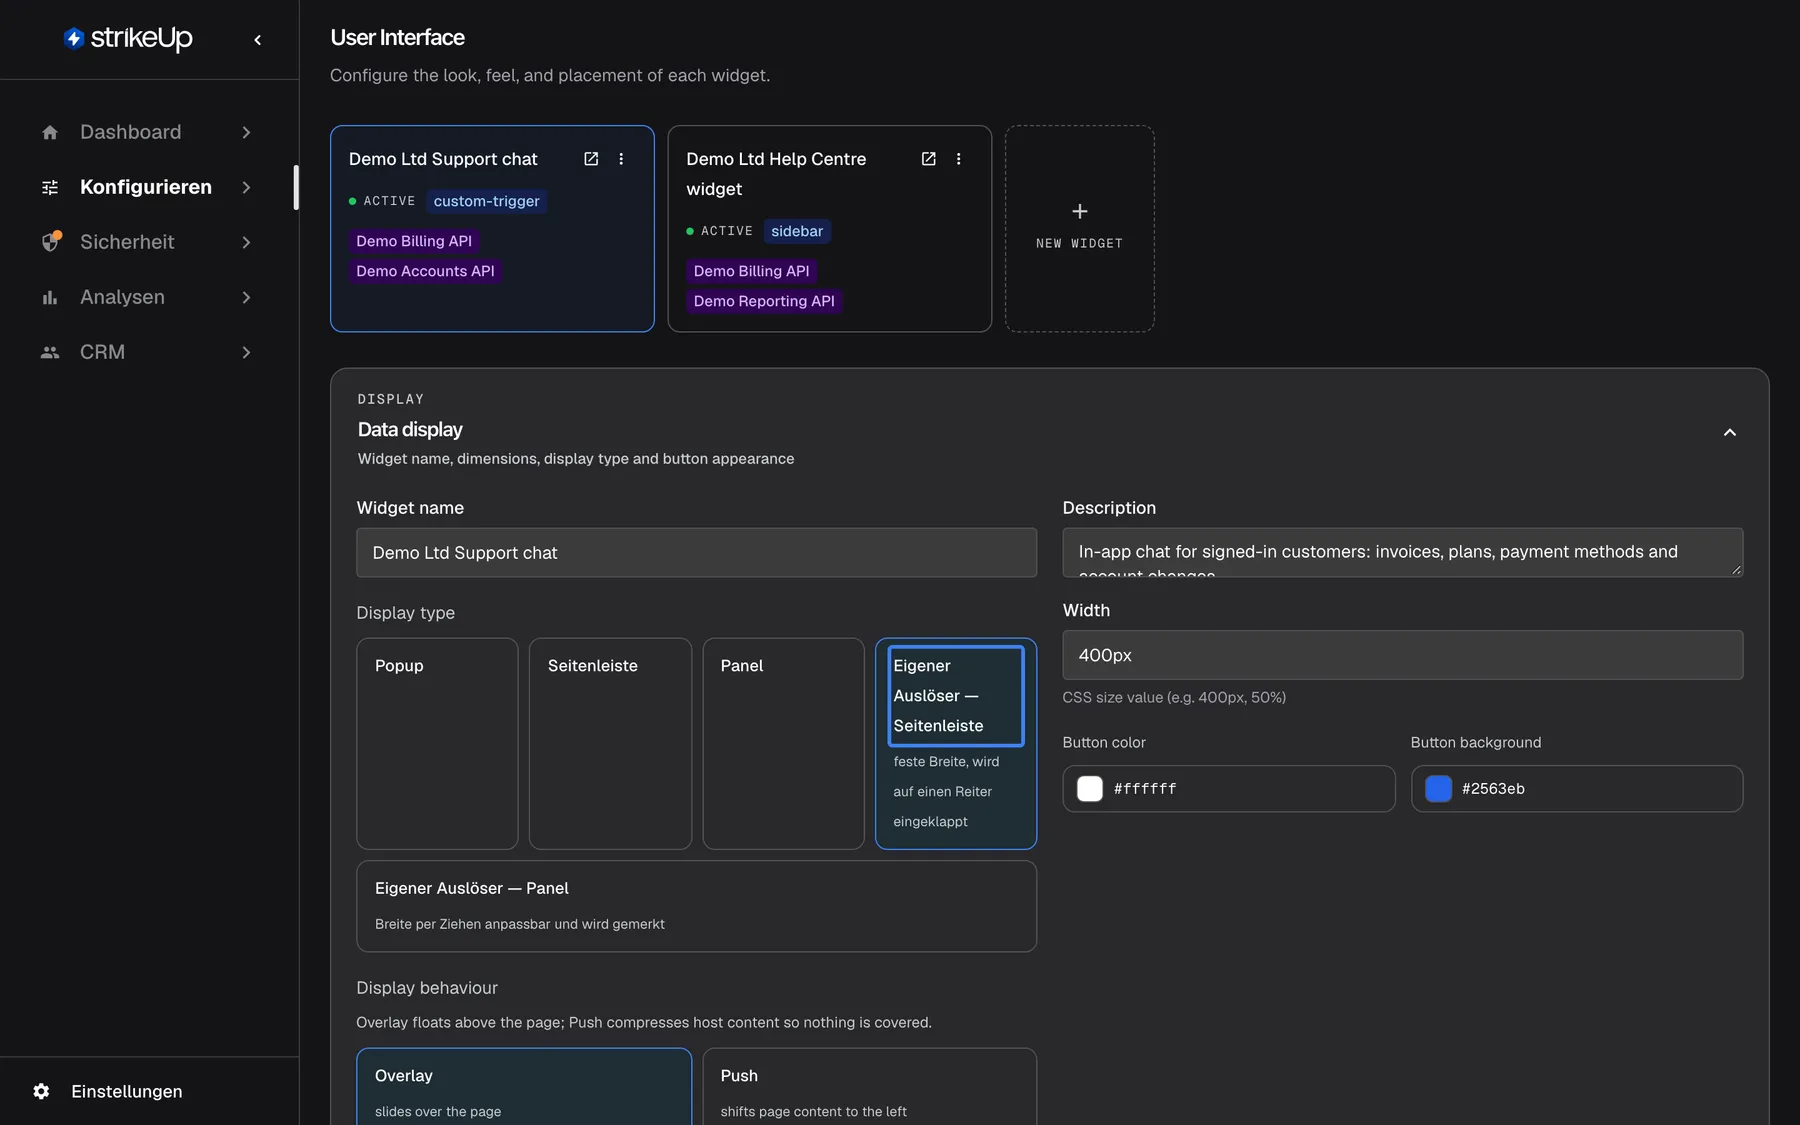The width and height of the screenshot is (1800, 1125).
Task: Open Demo Ltd Support chat in new window
Action: click(x=591, y=159)
